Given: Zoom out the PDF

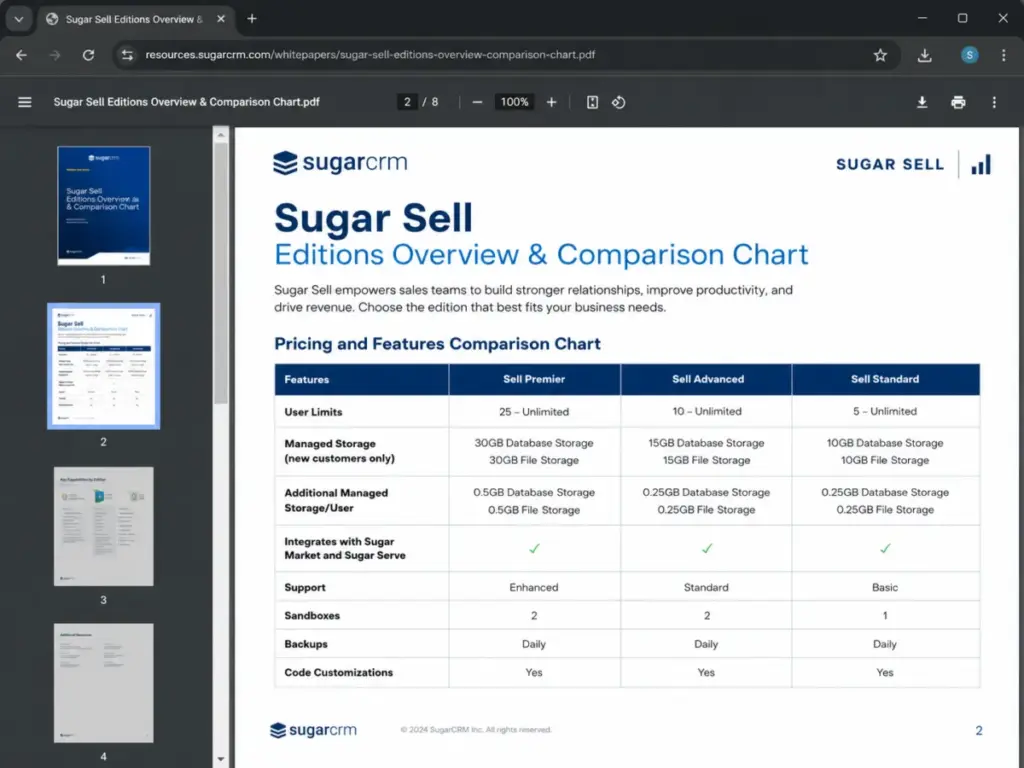Looking at the screenshot, I should pos(477,102).
